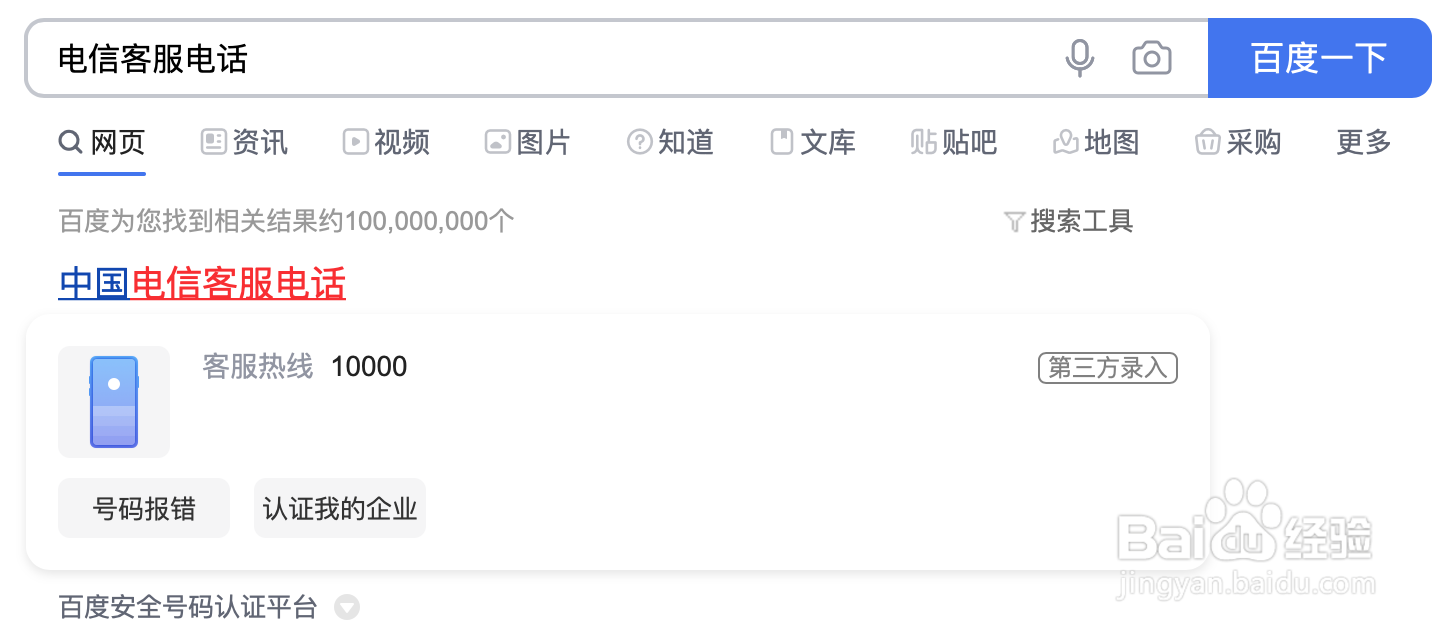Open the 采购 tab
Image resolution: width=1456 pixels, height=634 pixels.
(x=1238, y=142)
